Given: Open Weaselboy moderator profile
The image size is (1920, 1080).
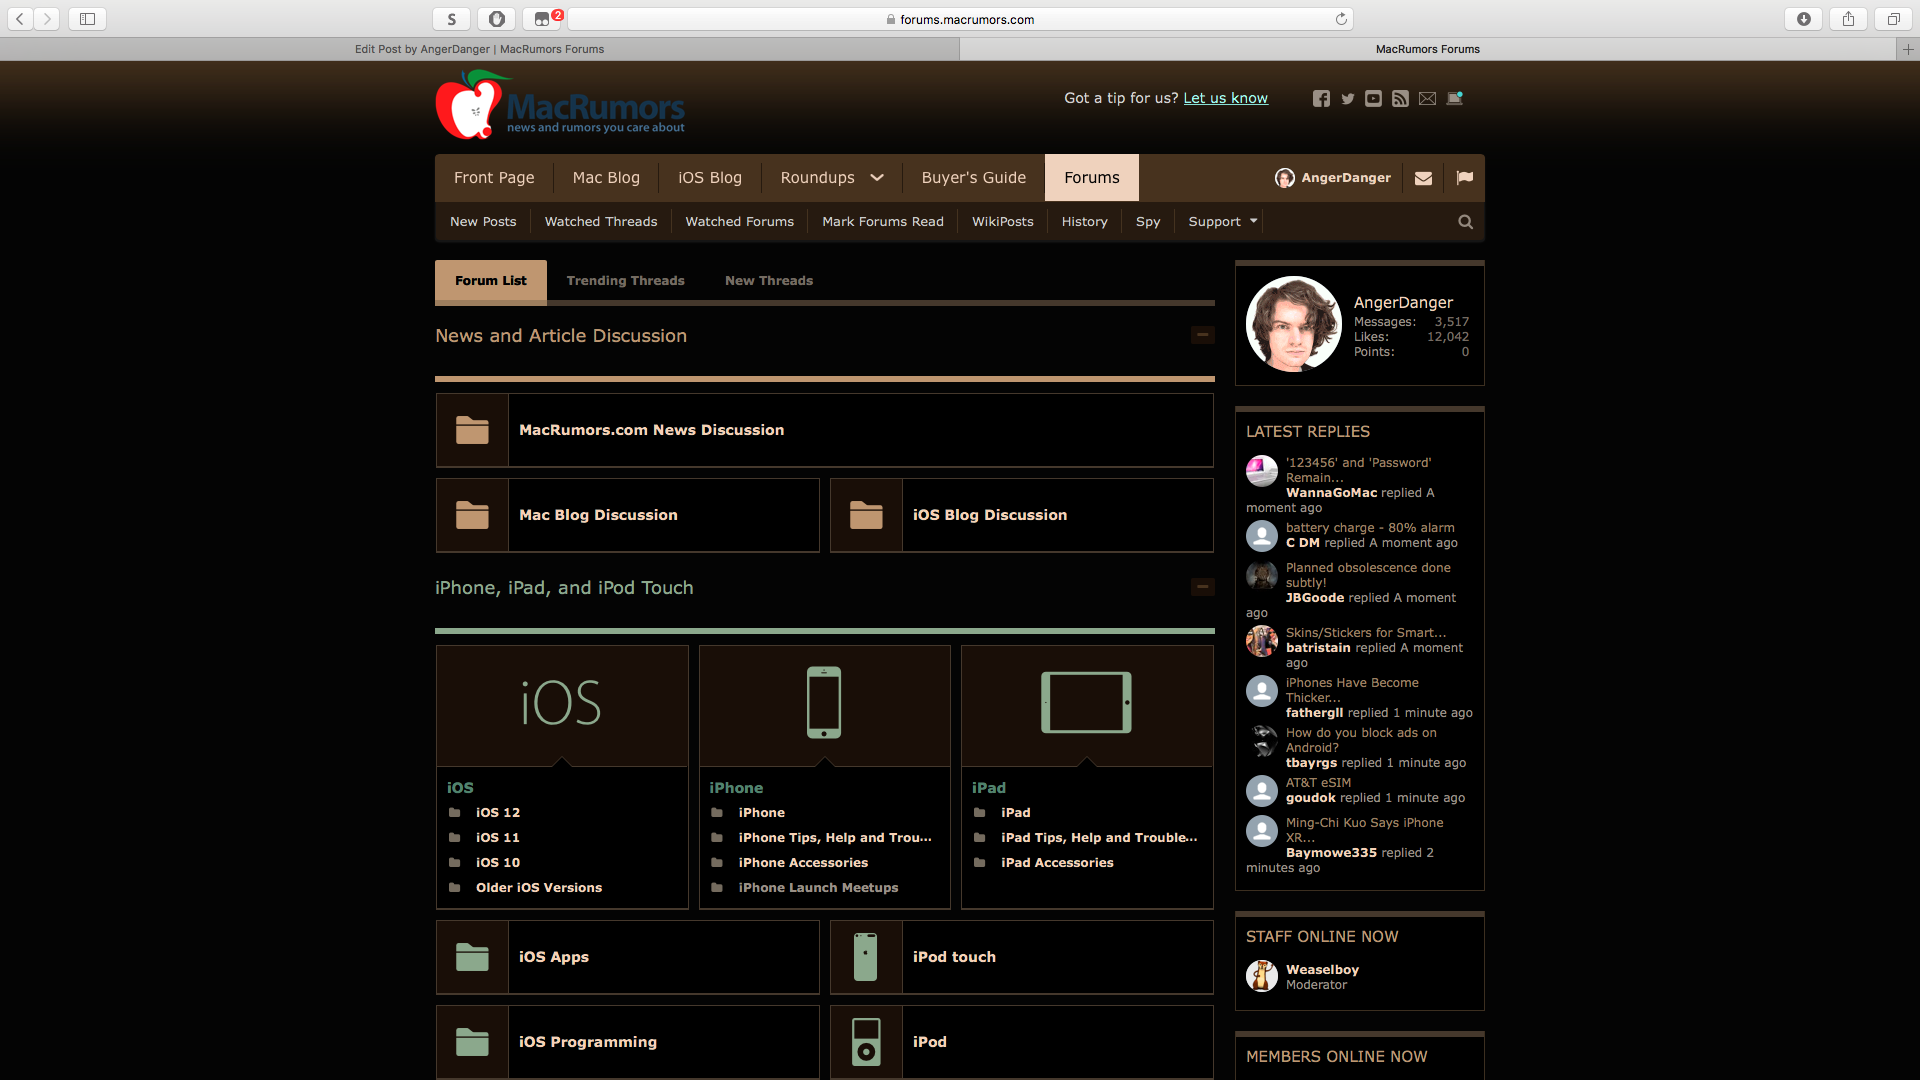Looking at the screenshot, I should click(1322, 970).
